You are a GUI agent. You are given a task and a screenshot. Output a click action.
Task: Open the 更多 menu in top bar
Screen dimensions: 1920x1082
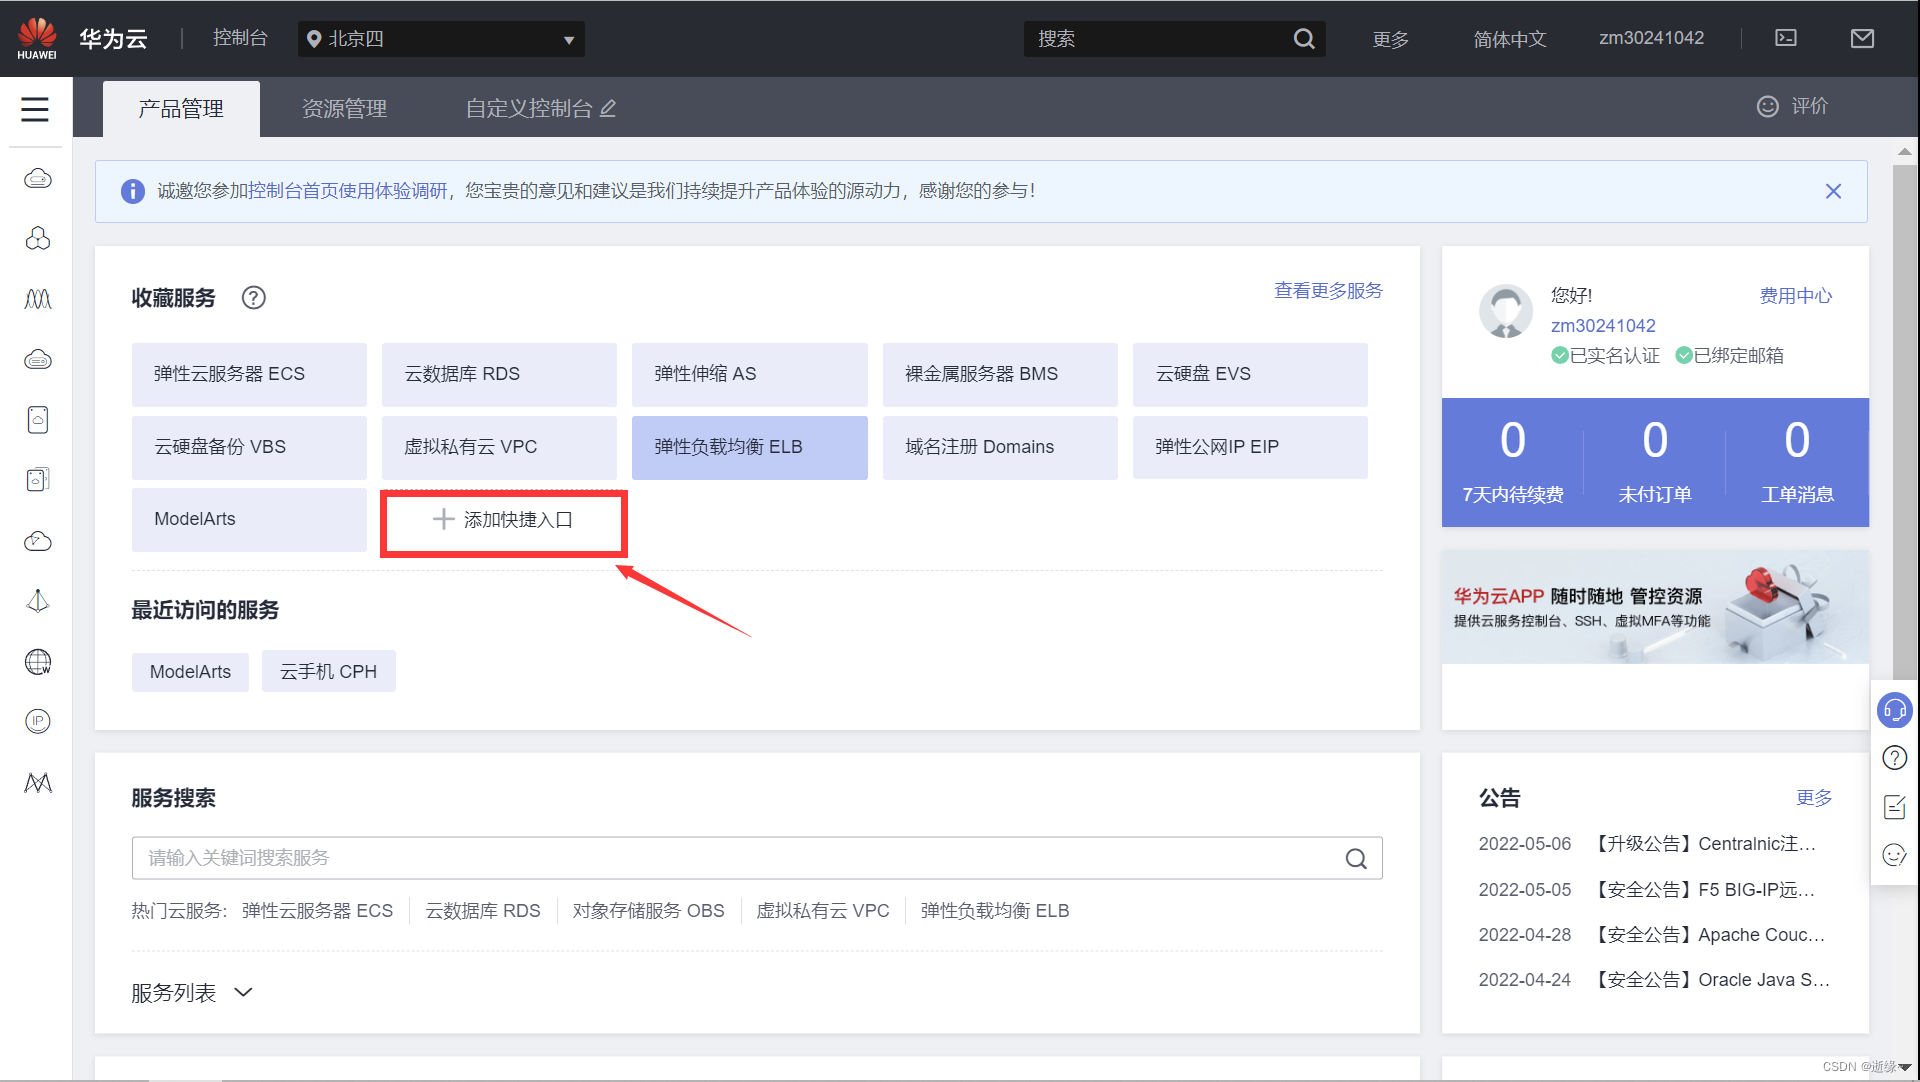1390,39
